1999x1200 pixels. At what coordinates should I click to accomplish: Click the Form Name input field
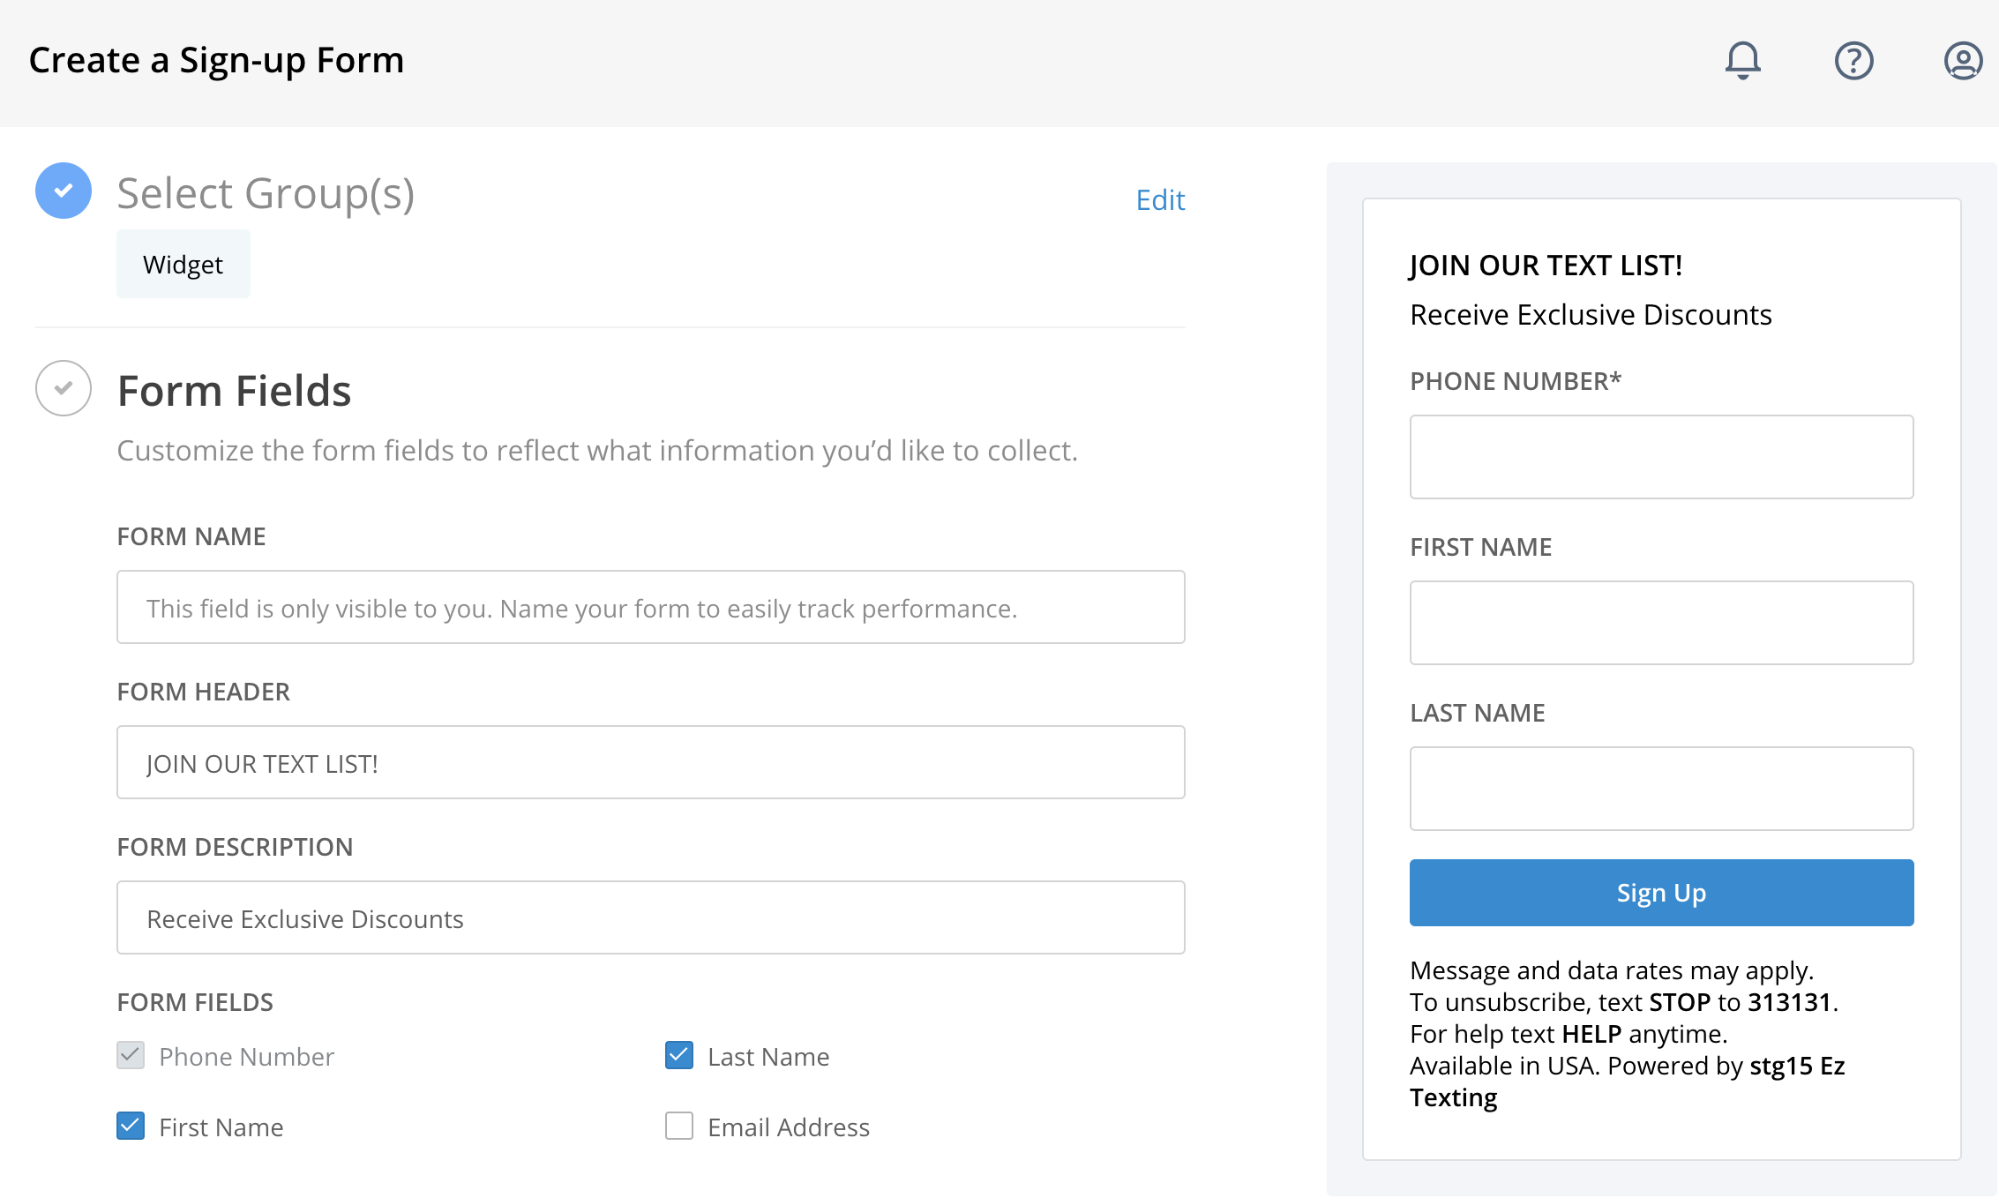(650, 608)
